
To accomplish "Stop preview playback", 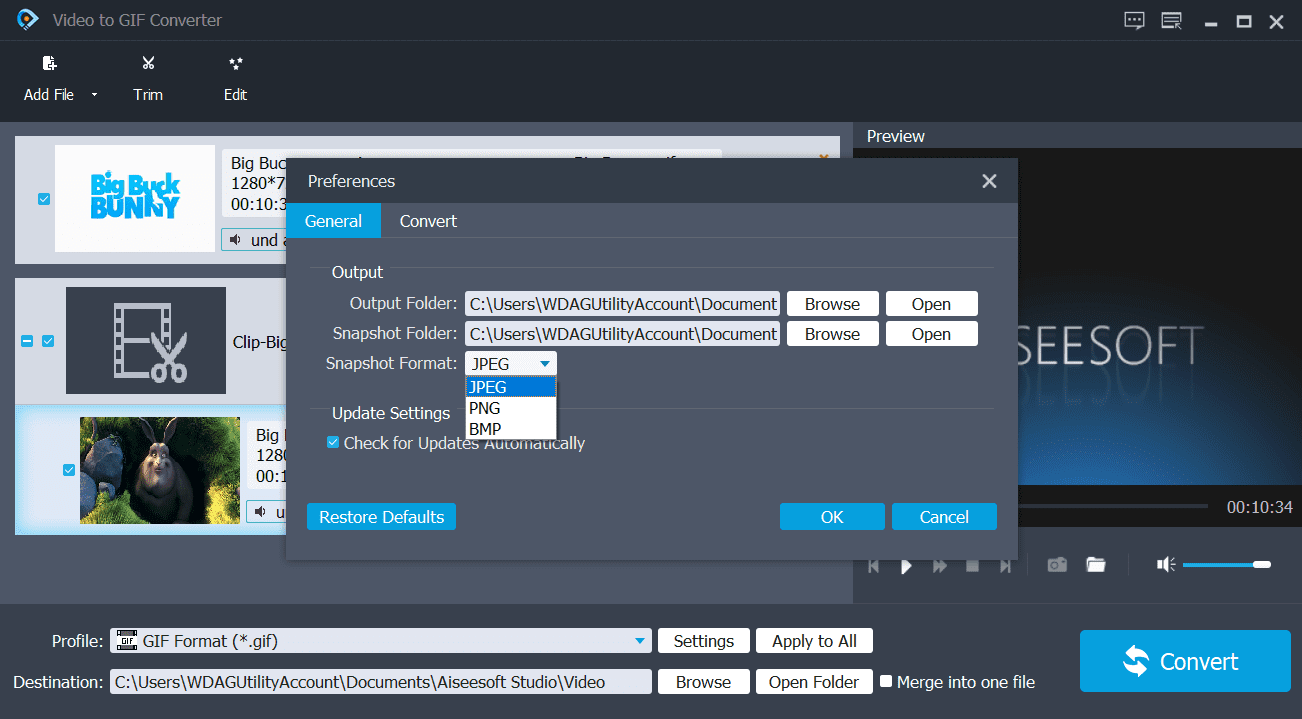I will coord(972,566).
